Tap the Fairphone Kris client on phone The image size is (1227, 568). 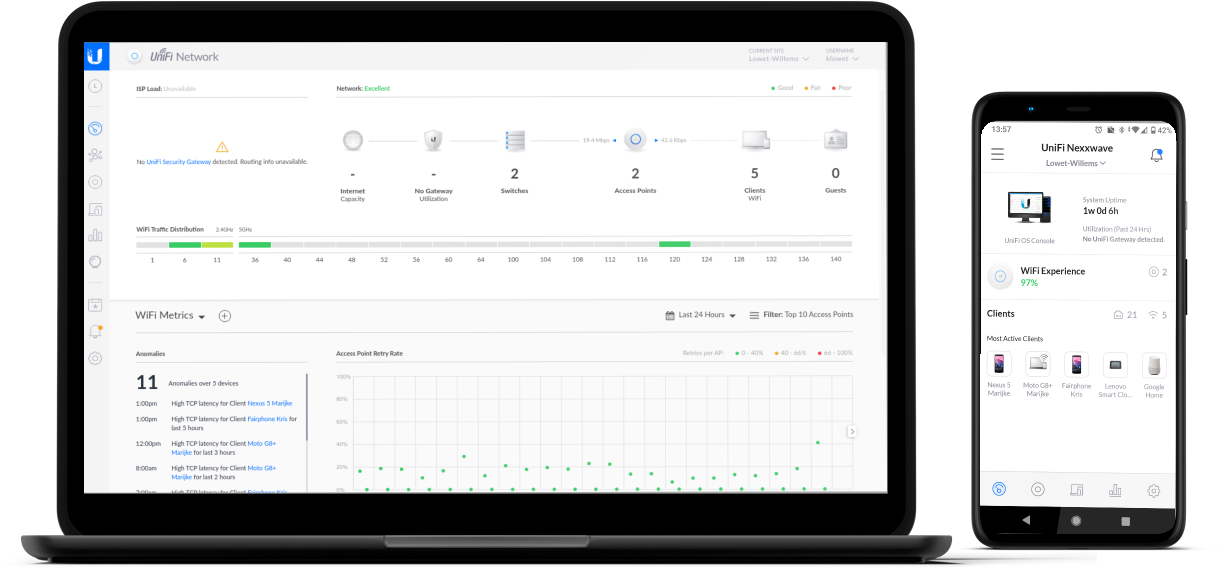point(1076,375)
